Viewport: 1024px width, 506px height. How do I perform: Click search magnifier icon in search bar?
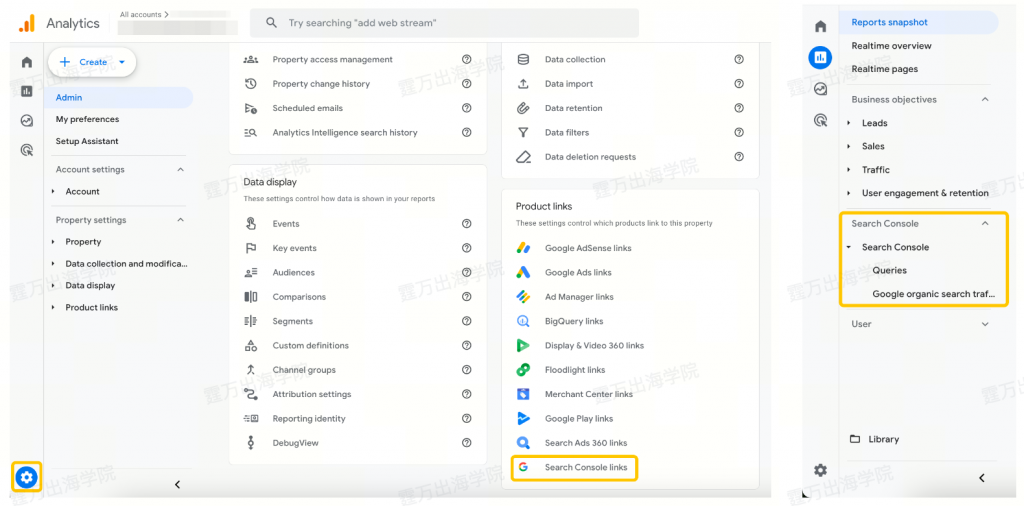coord(272,23)
